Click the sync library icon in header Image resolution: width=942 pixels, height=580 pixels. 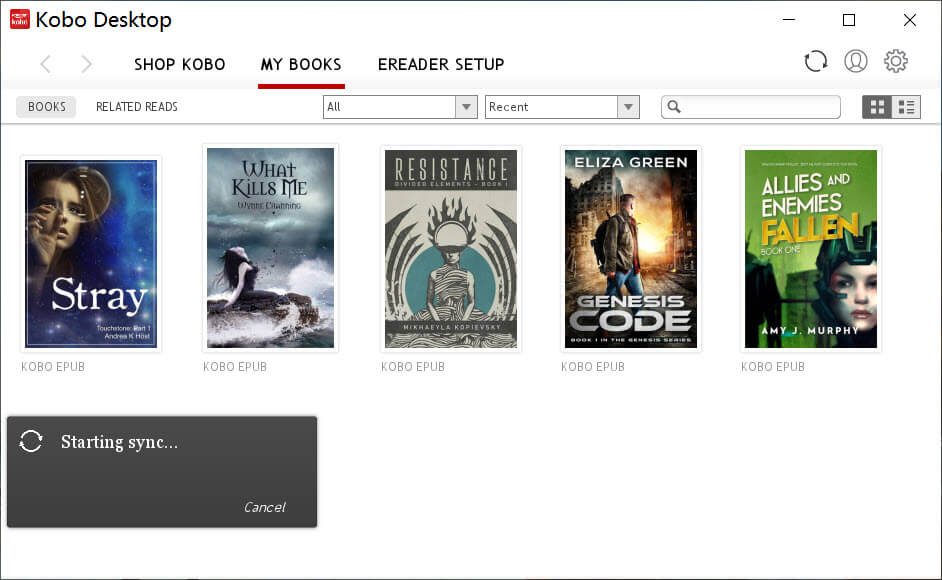tap(816, 62)
